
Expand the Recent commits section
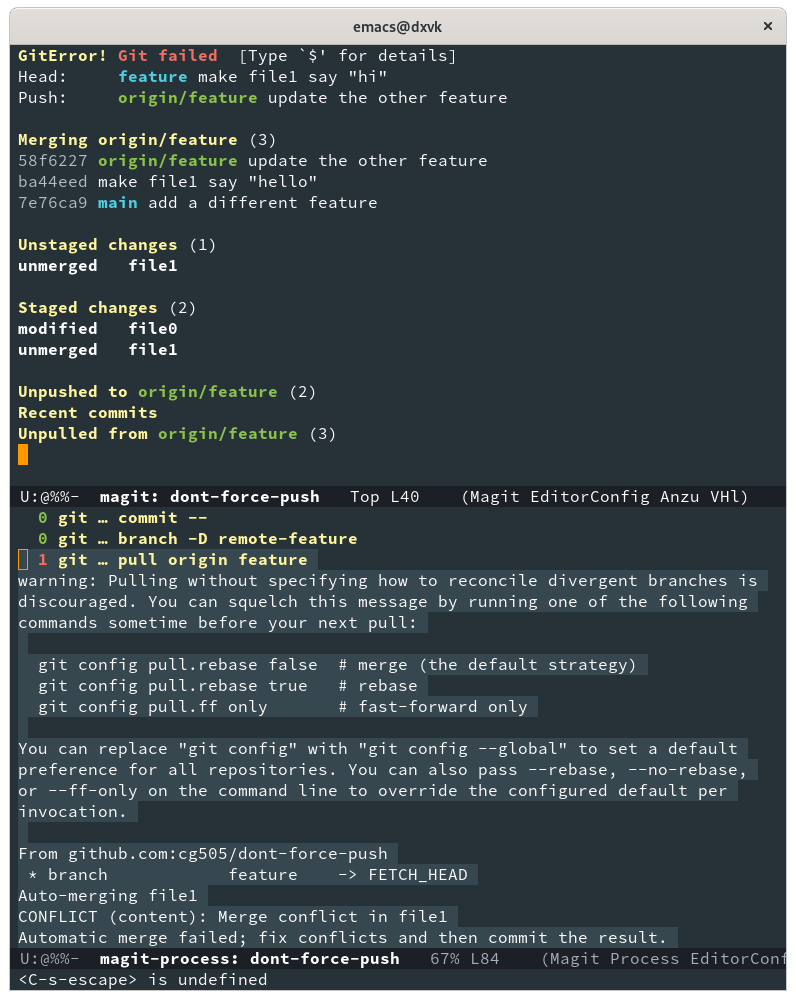[x=87, y=413]
